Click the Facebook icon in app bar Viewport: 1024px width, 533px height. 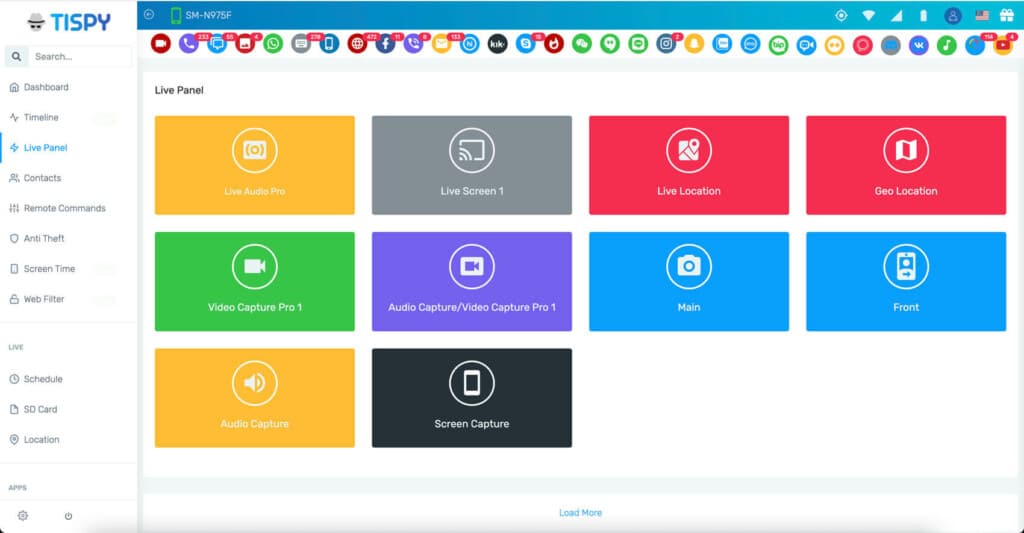385,44
